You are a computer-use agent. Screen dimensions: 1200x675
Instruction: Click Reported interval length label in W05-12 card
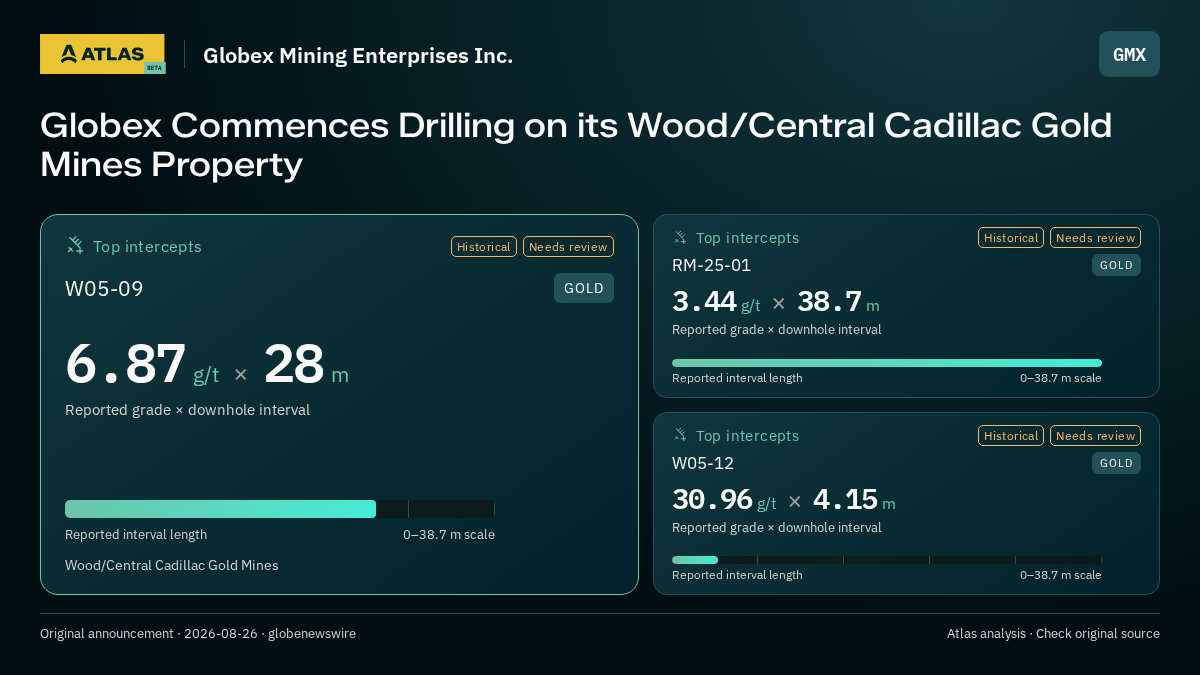pyautogui.click(x=737, y=575)
